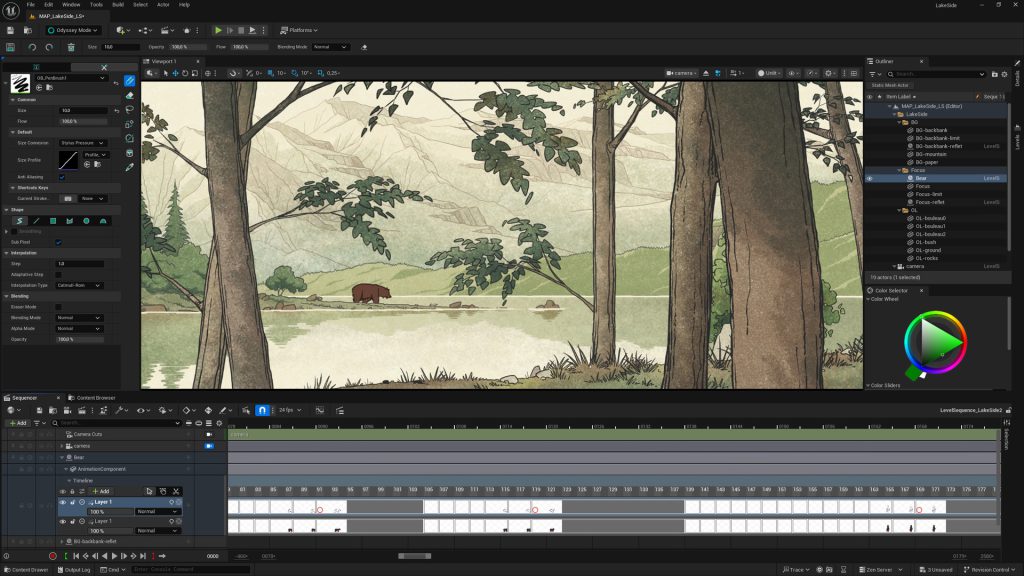Choose the rectangle shape icon
This screenshot has width=1024, height=576.
click(53, 221)
